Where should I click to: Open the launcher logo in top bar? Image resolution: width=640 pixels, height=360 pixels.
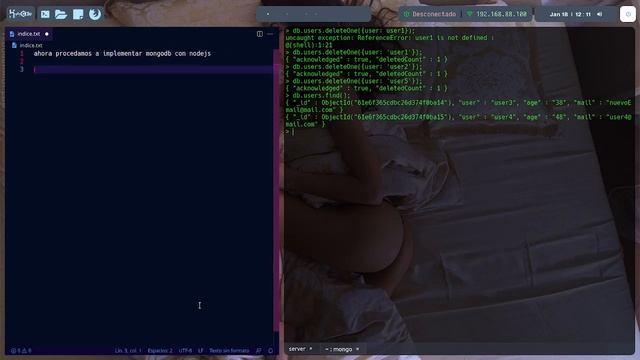click(20, 14)
